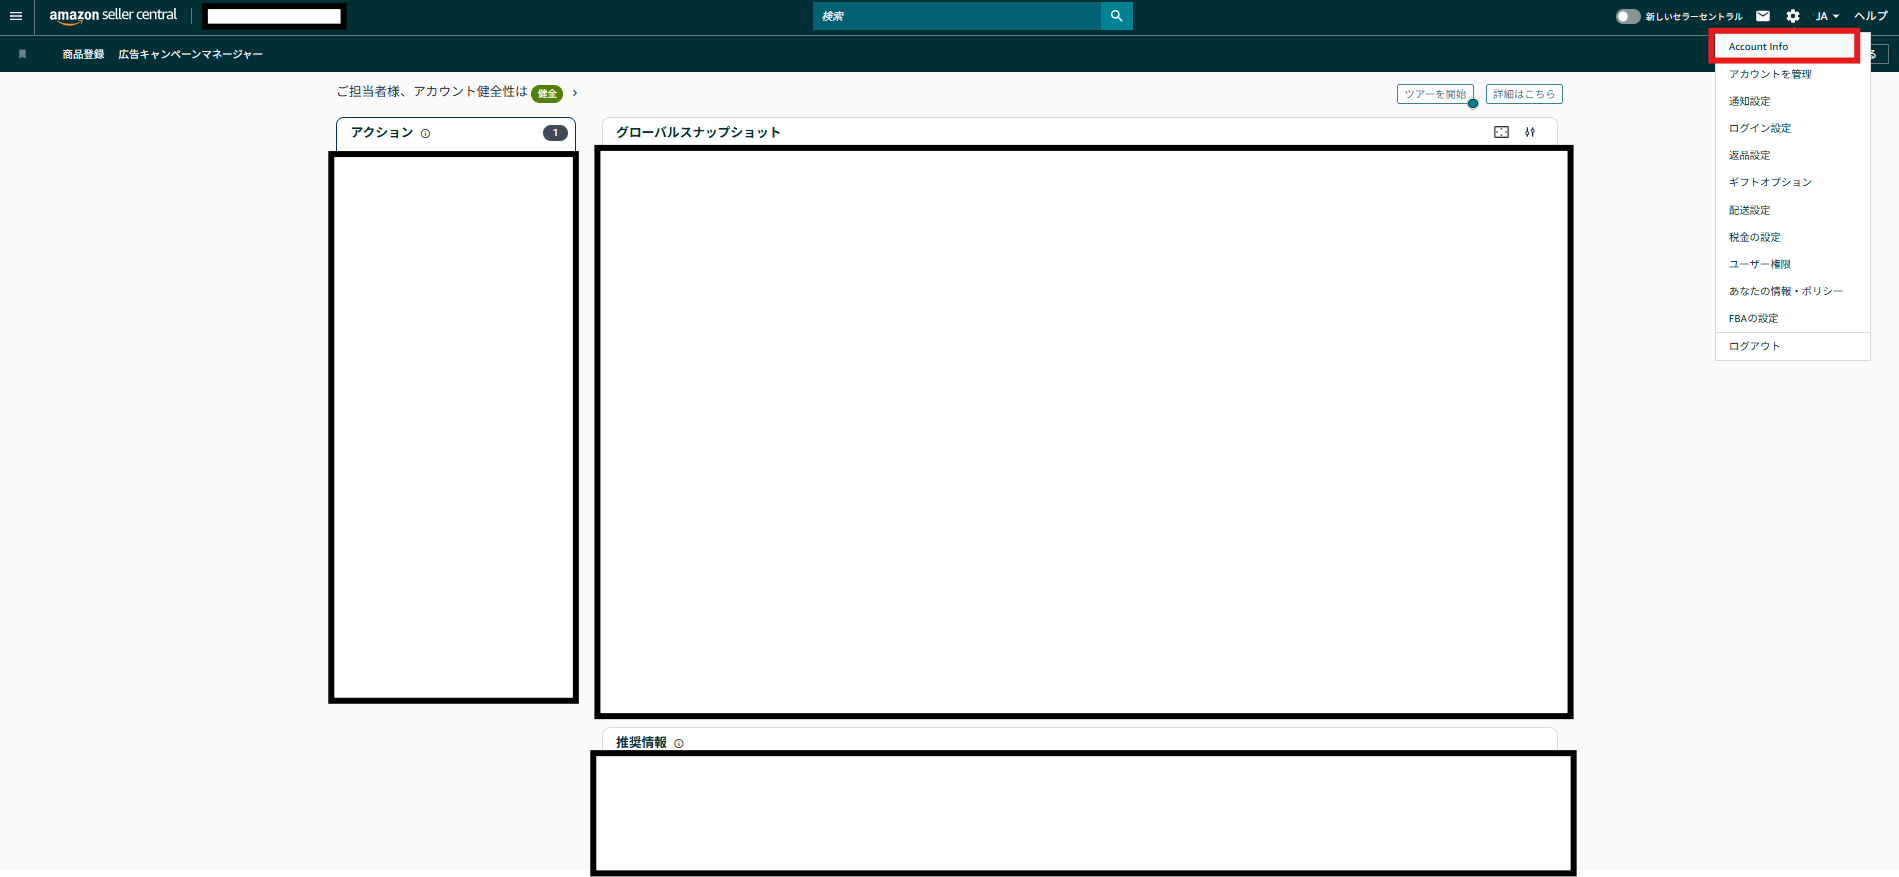1899x877 pixels.
Task: Open the mail messages icon
Action: [1763, 16]
